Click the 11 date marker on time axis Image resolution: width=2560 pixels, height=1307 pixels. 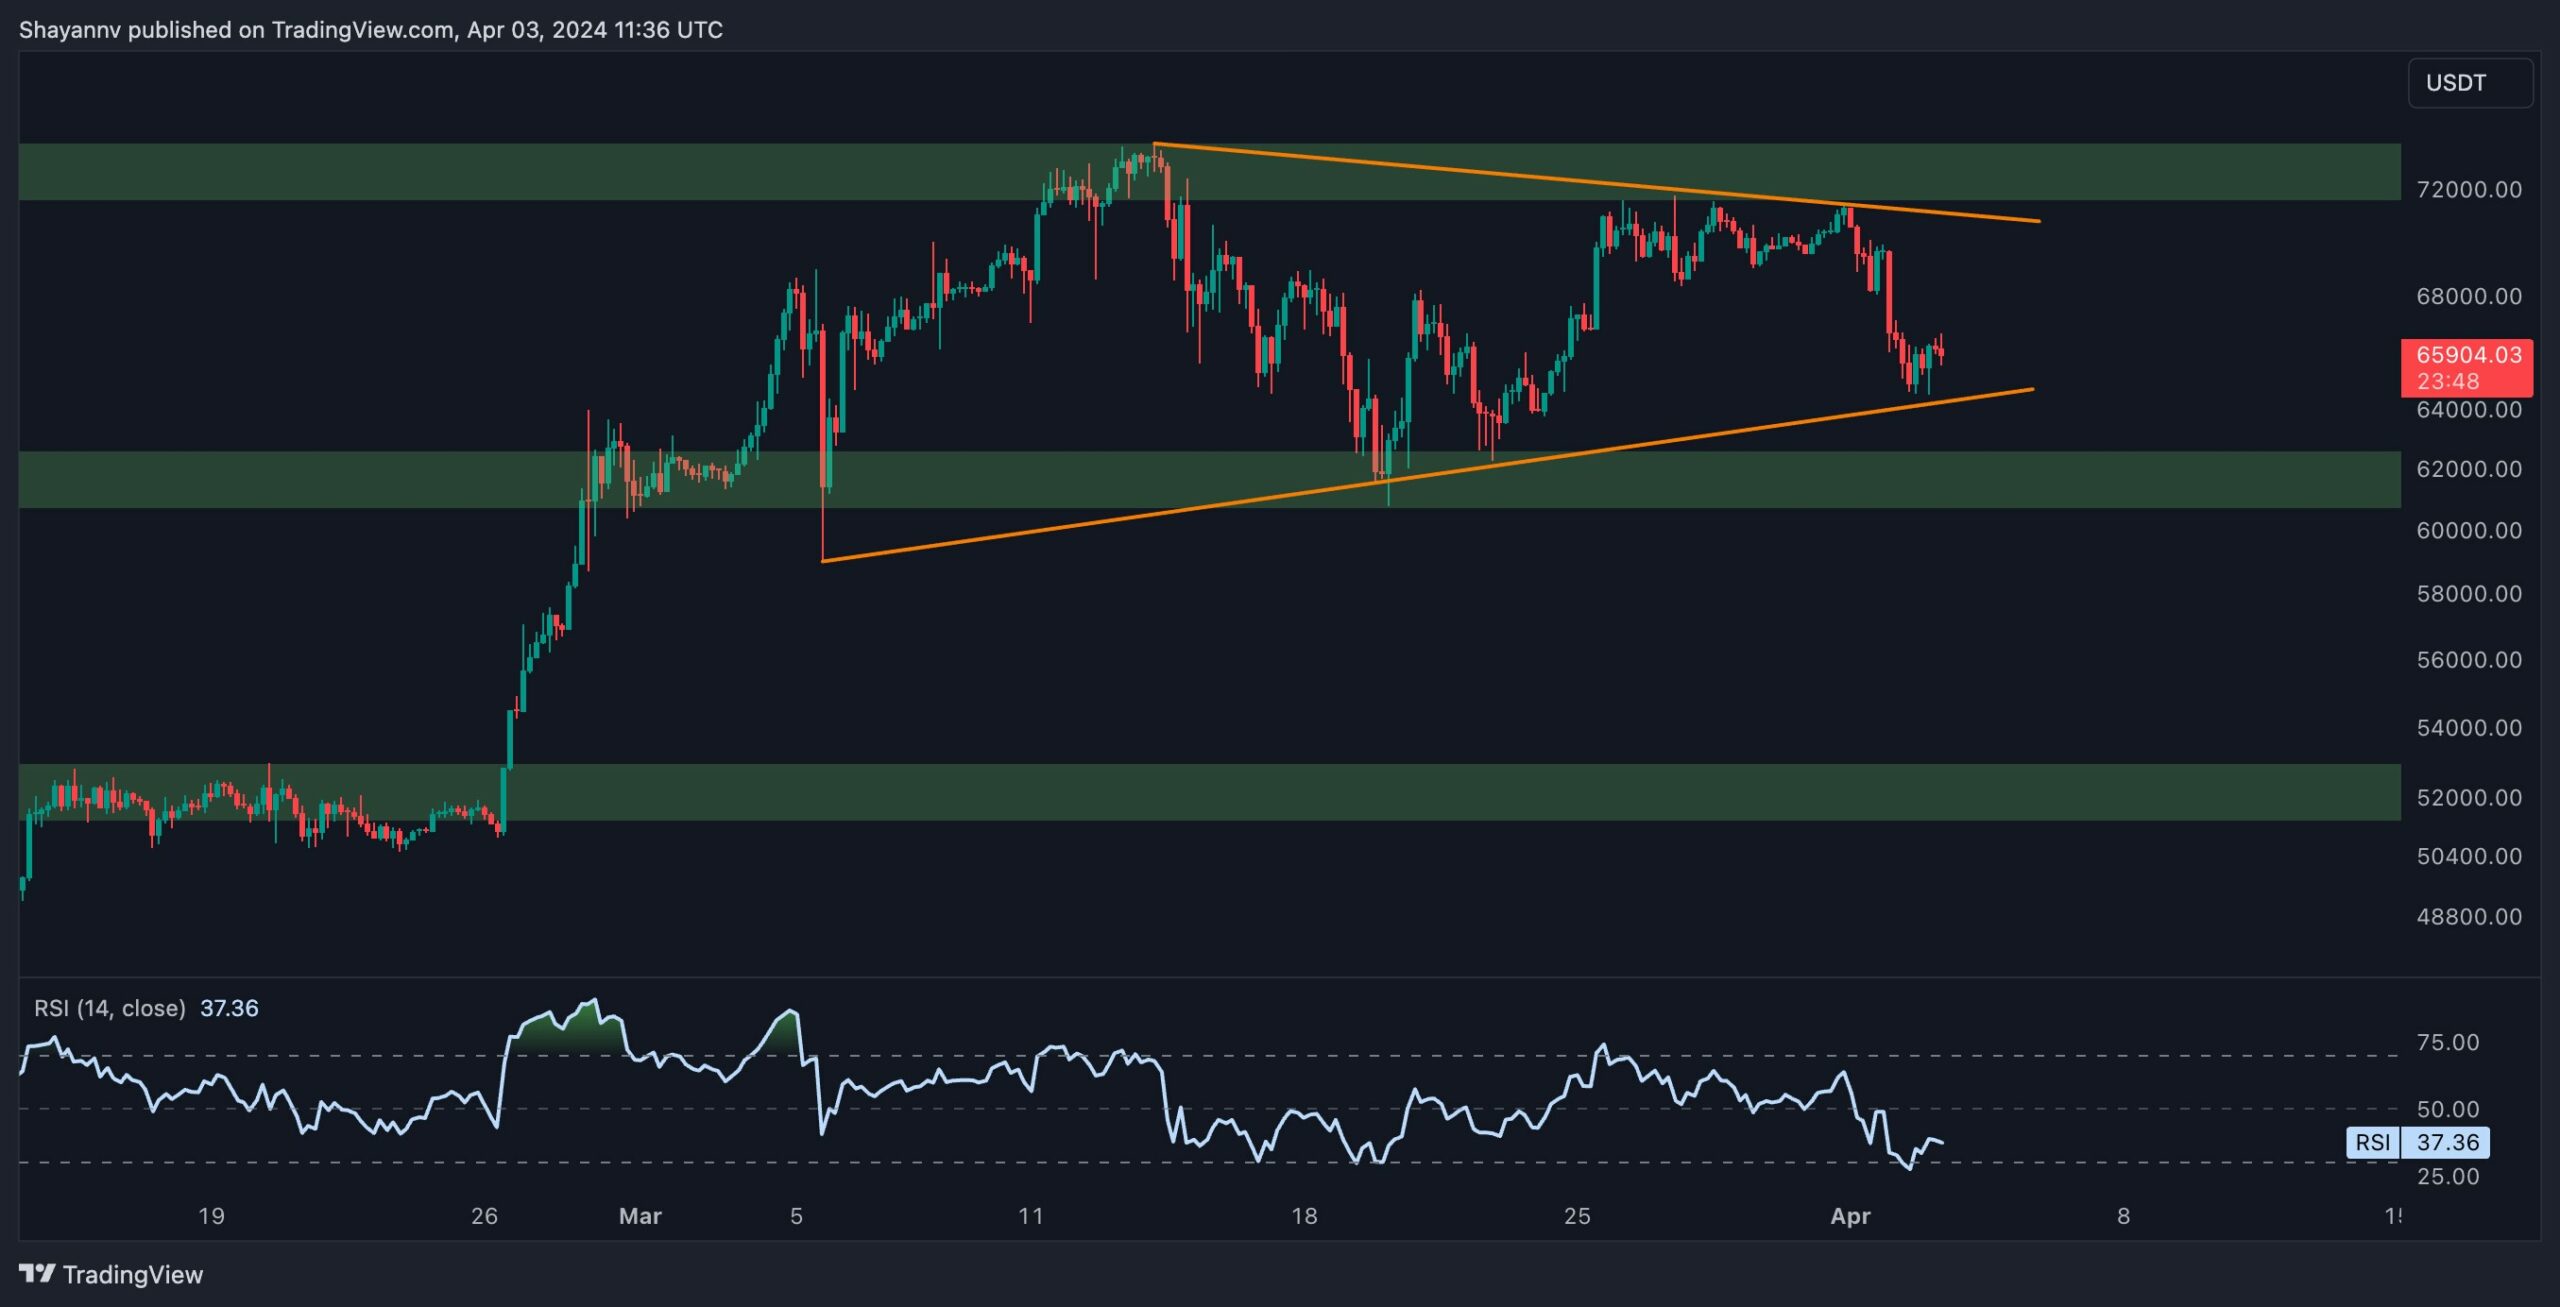pos(1030,1216)
